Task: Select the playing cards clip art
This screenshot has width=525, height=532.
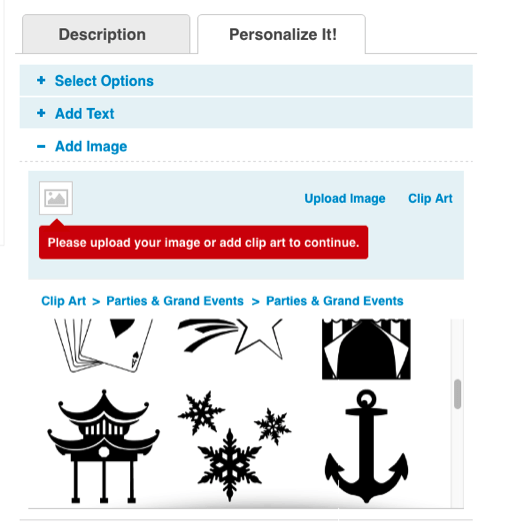Action: 104,345
